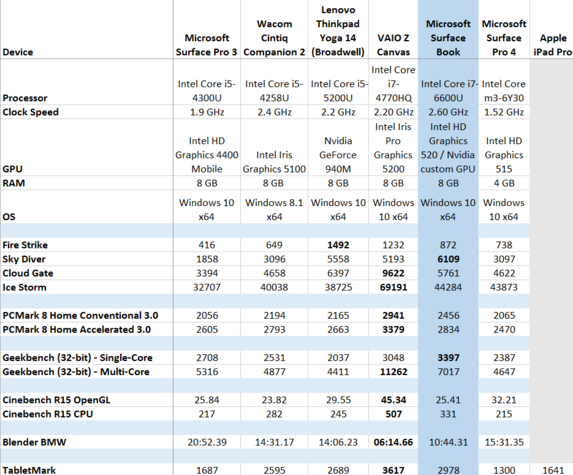Click the bold 9622 Cloud Gate score
This screenshot has width=573, height=475.
pyautogui.click(x=393, y=273)
